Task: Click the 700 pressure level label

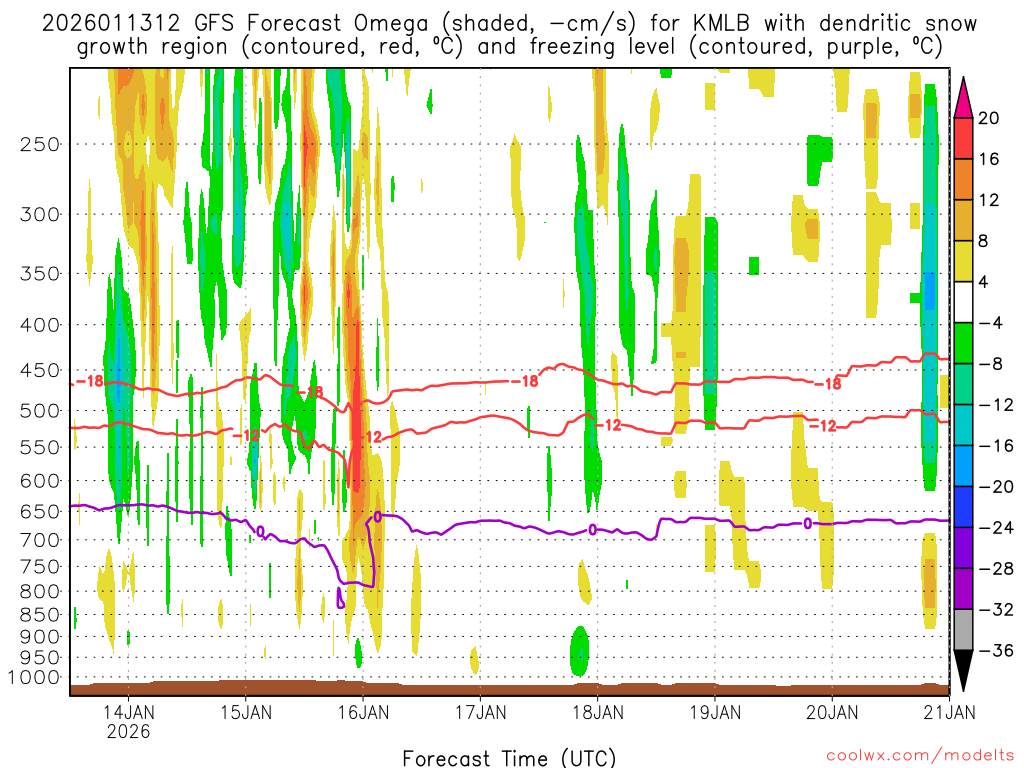Action: click(x=40, y=540)
